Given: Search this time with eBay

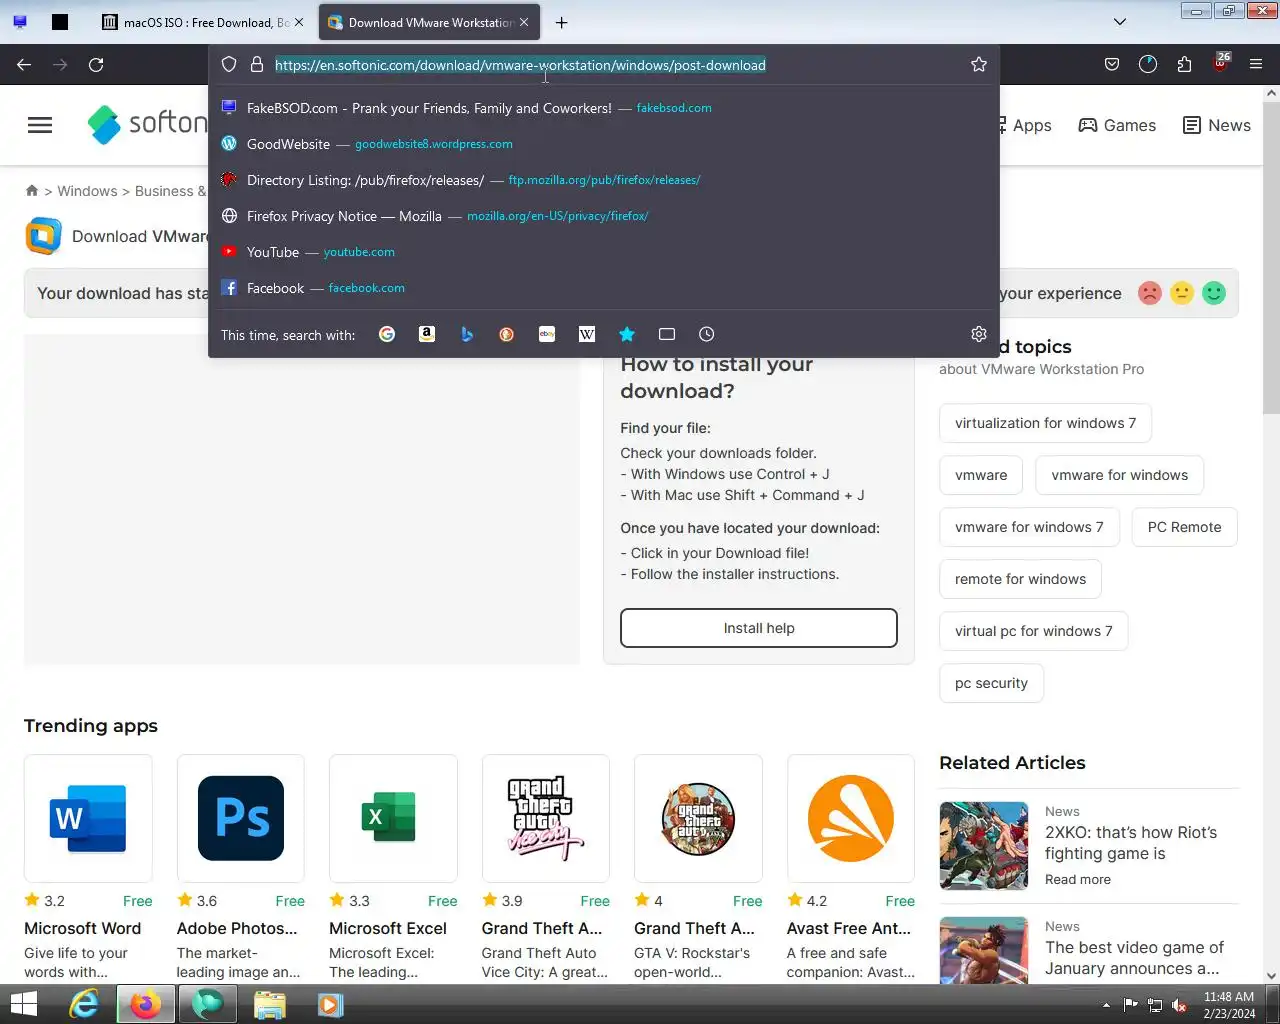Looking at the screenshot, I should (x=547, y=334).
